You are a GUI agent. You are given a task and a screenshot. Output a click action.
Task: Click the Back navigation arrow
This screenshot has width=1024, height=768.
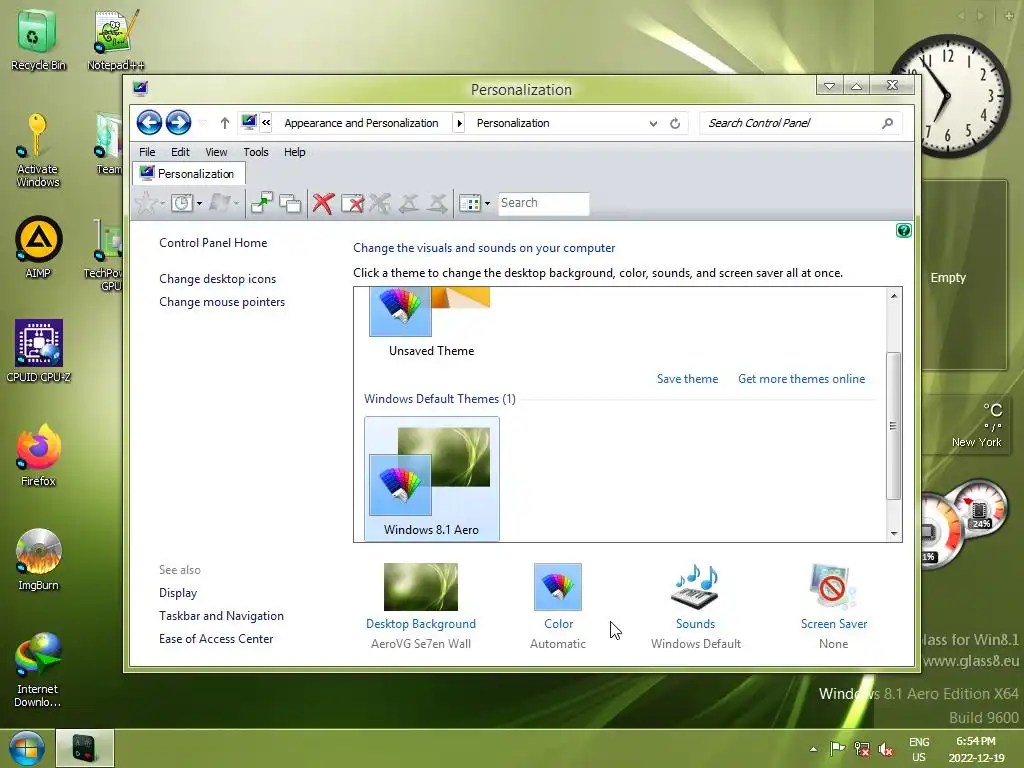[x=149, y=122]
